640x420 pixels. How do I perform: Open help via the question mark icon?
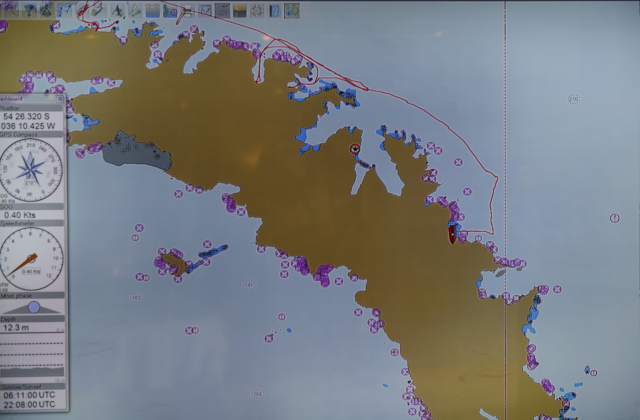pyautogui.click(x=274, y=11)
